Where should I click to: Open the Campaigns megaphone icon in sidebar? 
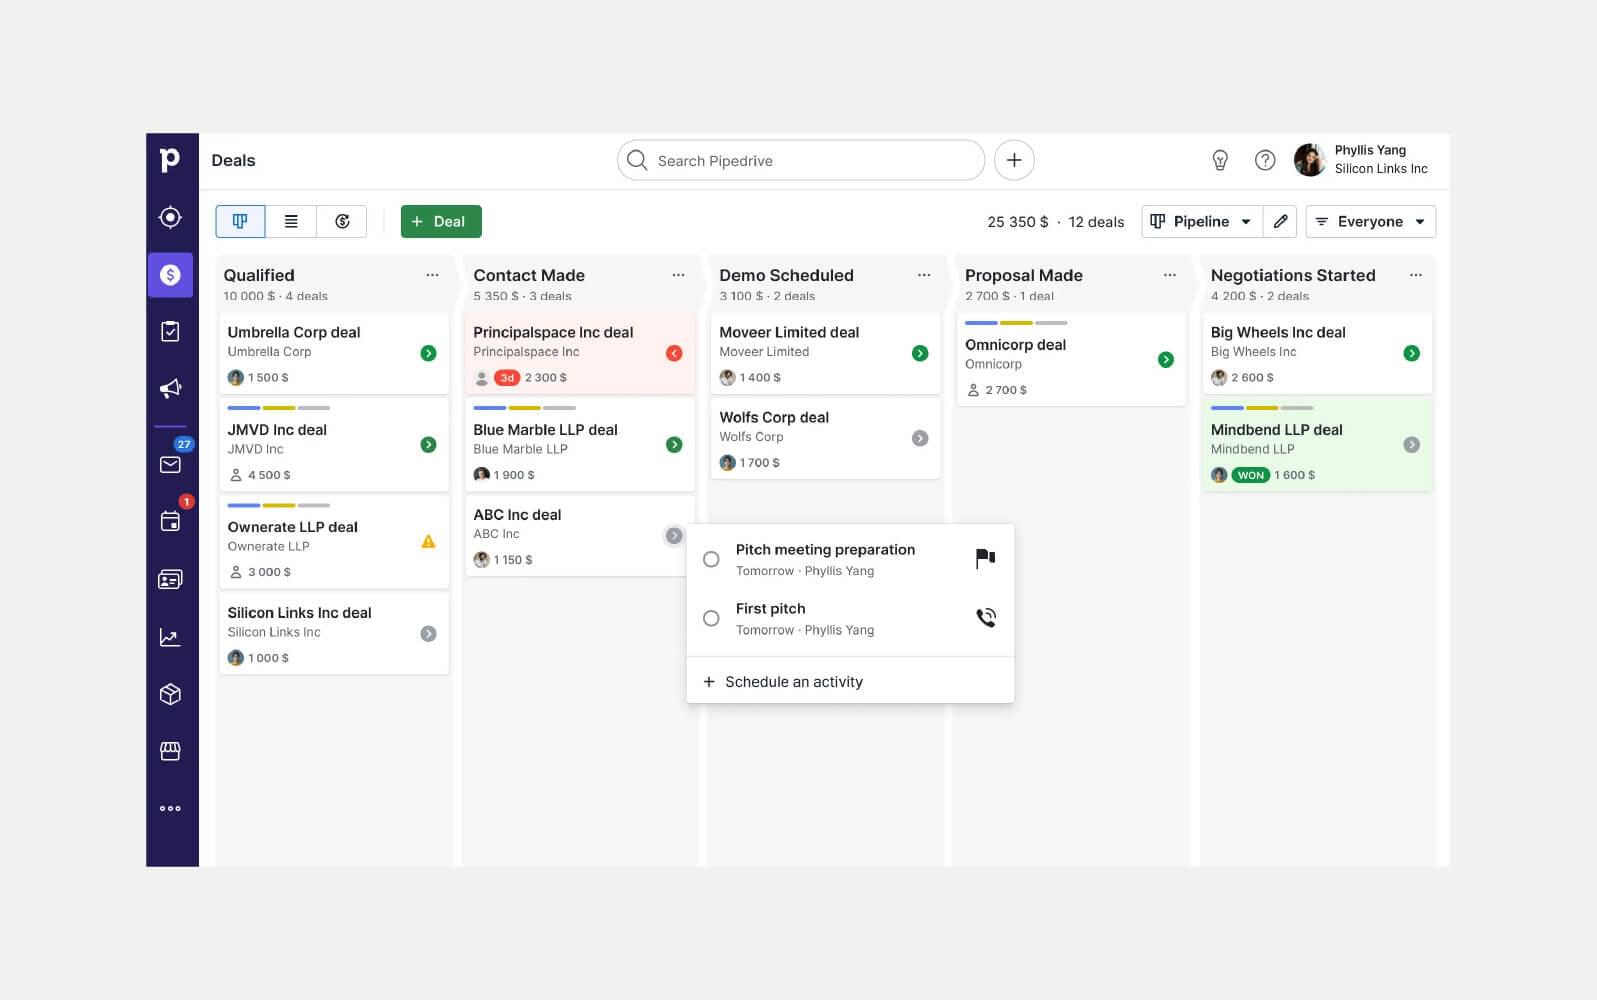tap(170, 388)
